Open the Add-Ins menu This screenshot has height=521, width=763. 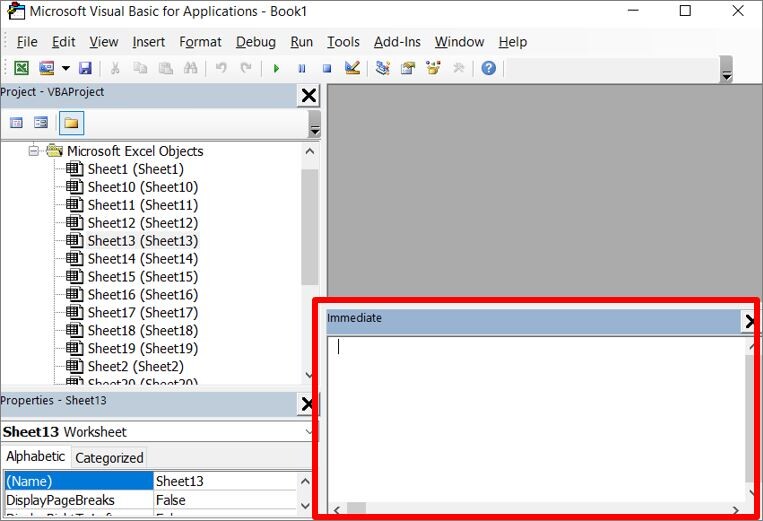397,42
